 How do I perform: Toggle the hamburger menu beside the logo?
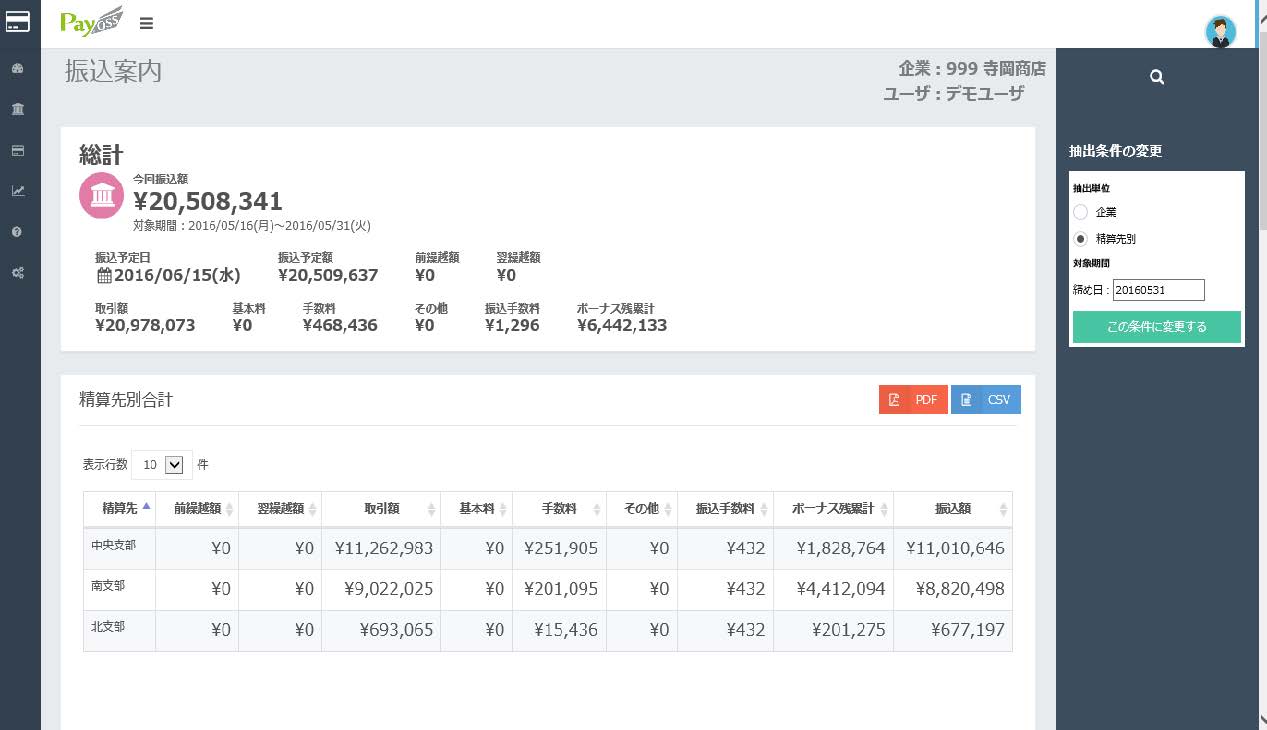[x=146, y=23]
